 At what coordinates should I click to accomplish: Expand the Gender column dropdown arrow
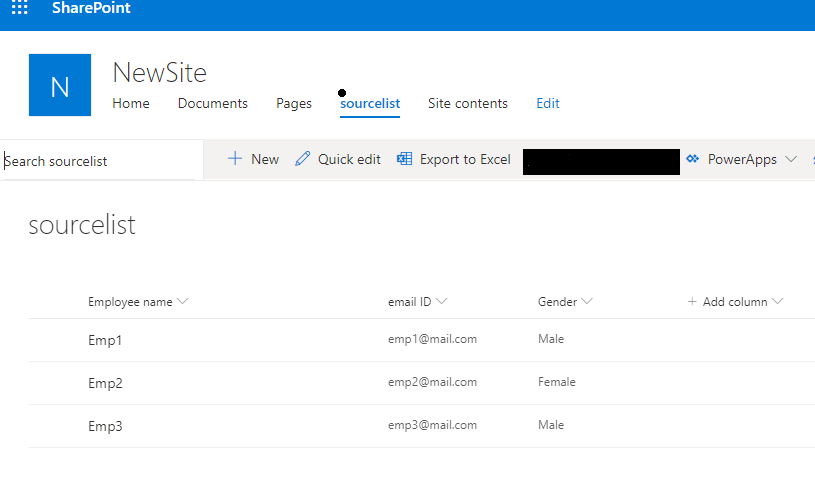pyautogui.click(x=587, y=301)
